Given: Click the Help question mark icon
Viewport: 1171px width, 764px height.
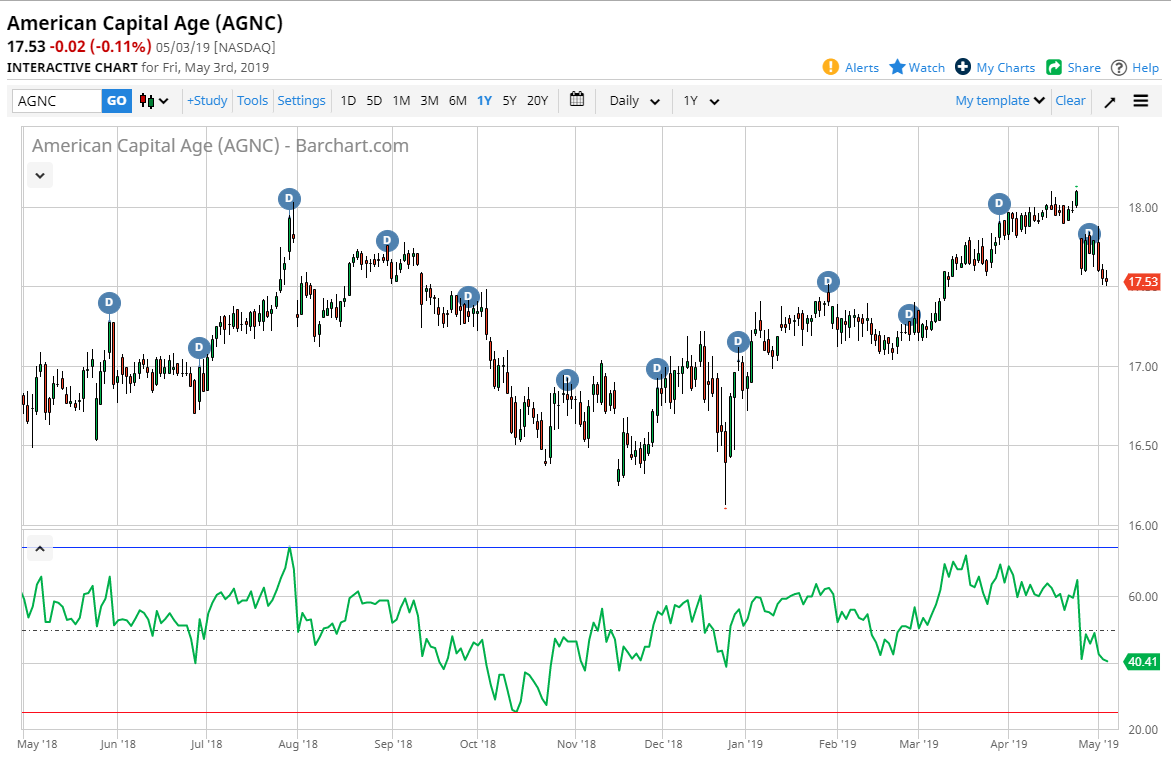Looking at the screenshot, I should point(1118,68).
